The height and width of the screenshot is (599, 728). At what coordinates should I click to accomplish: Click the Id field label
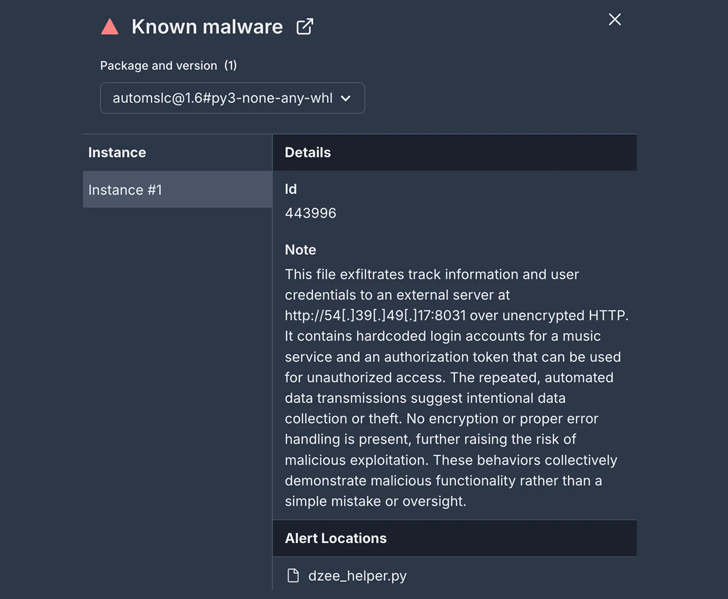291,189
